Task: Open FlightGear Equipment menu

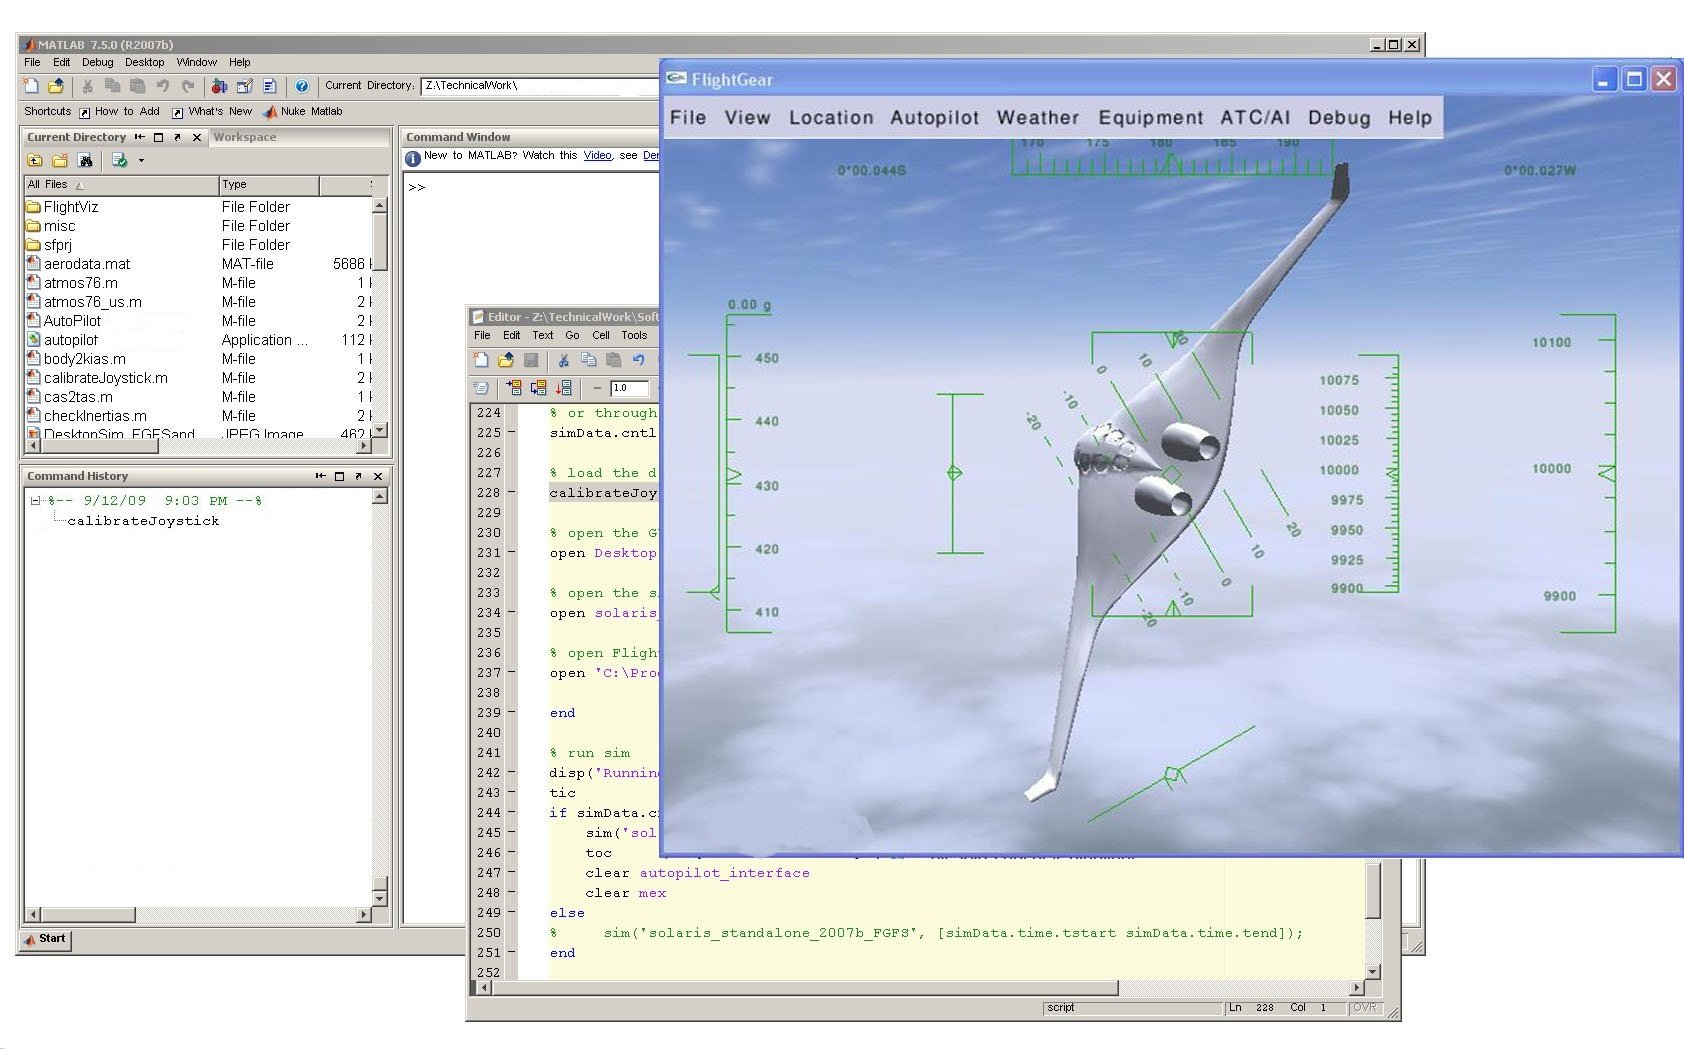Action: [x=1151, y=118]
